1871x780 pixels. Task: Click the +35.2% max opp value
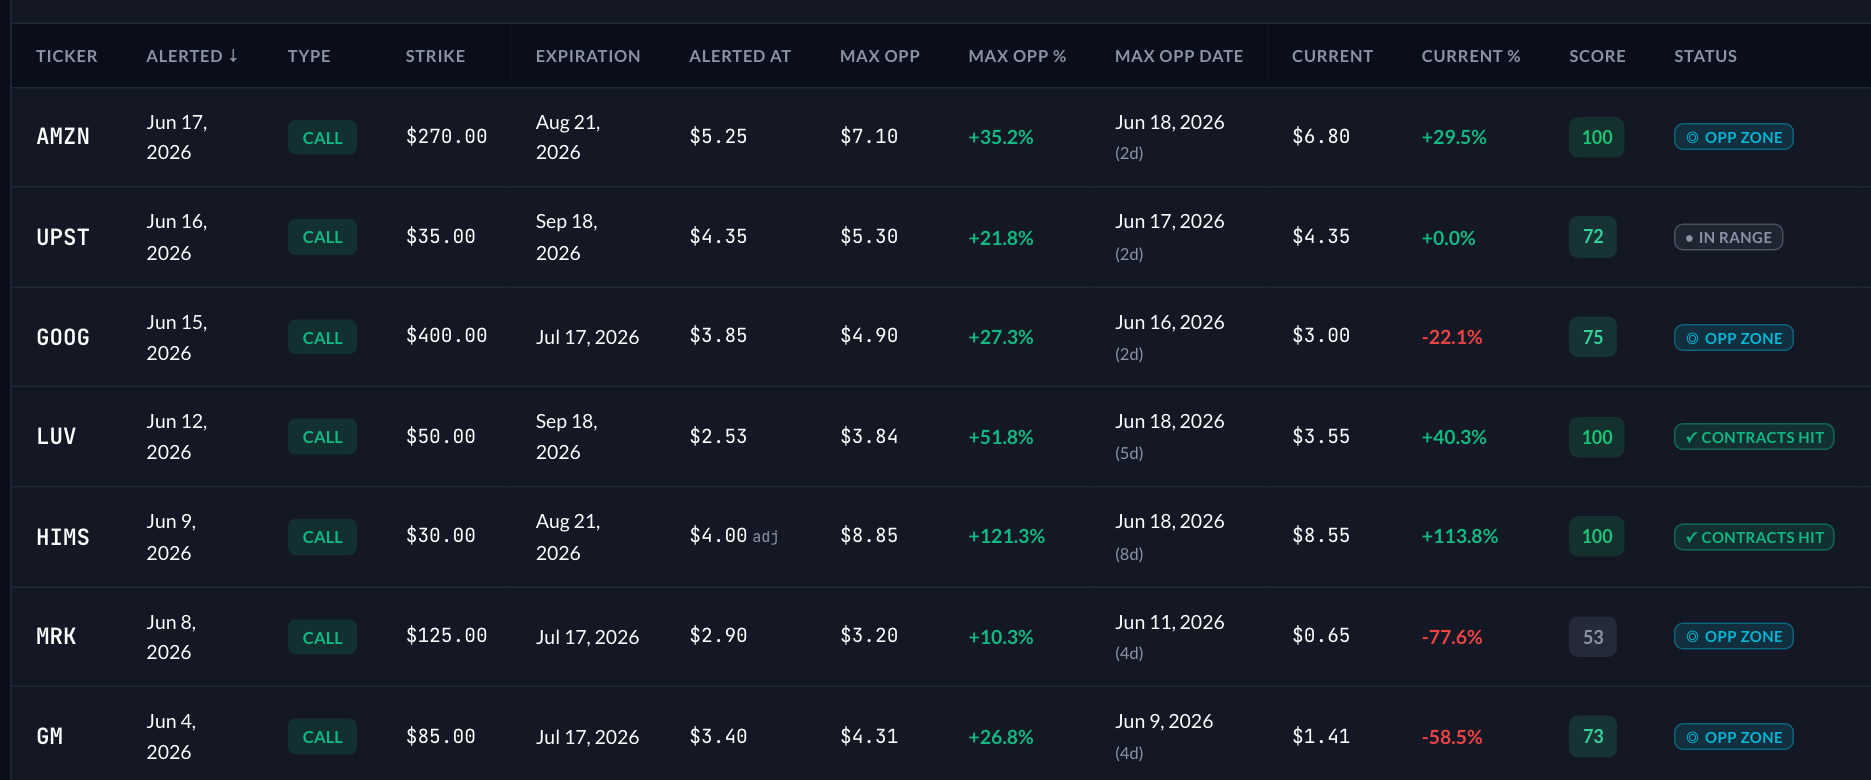pos(1001,137)
